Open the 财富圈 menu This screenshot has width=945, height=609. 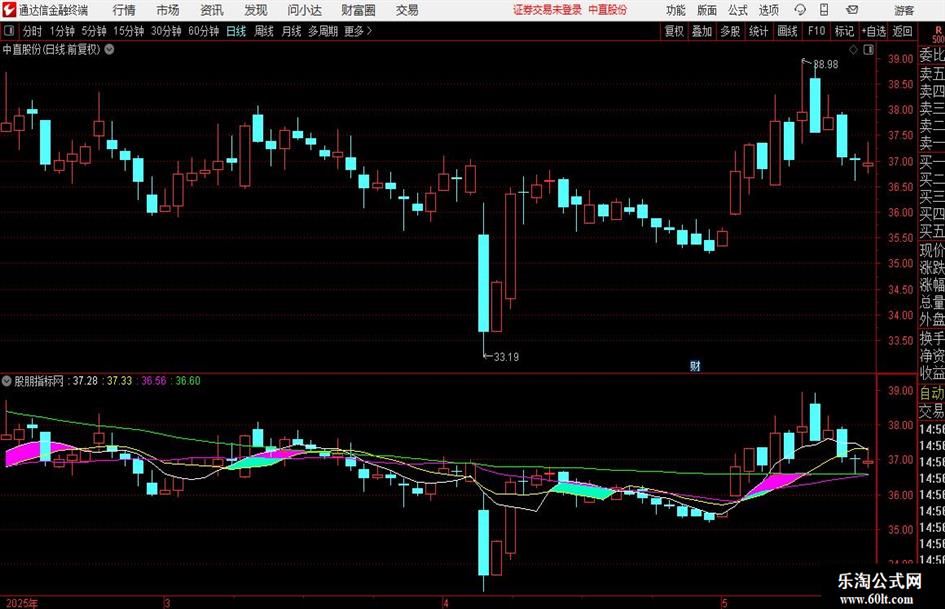[358, 10]
